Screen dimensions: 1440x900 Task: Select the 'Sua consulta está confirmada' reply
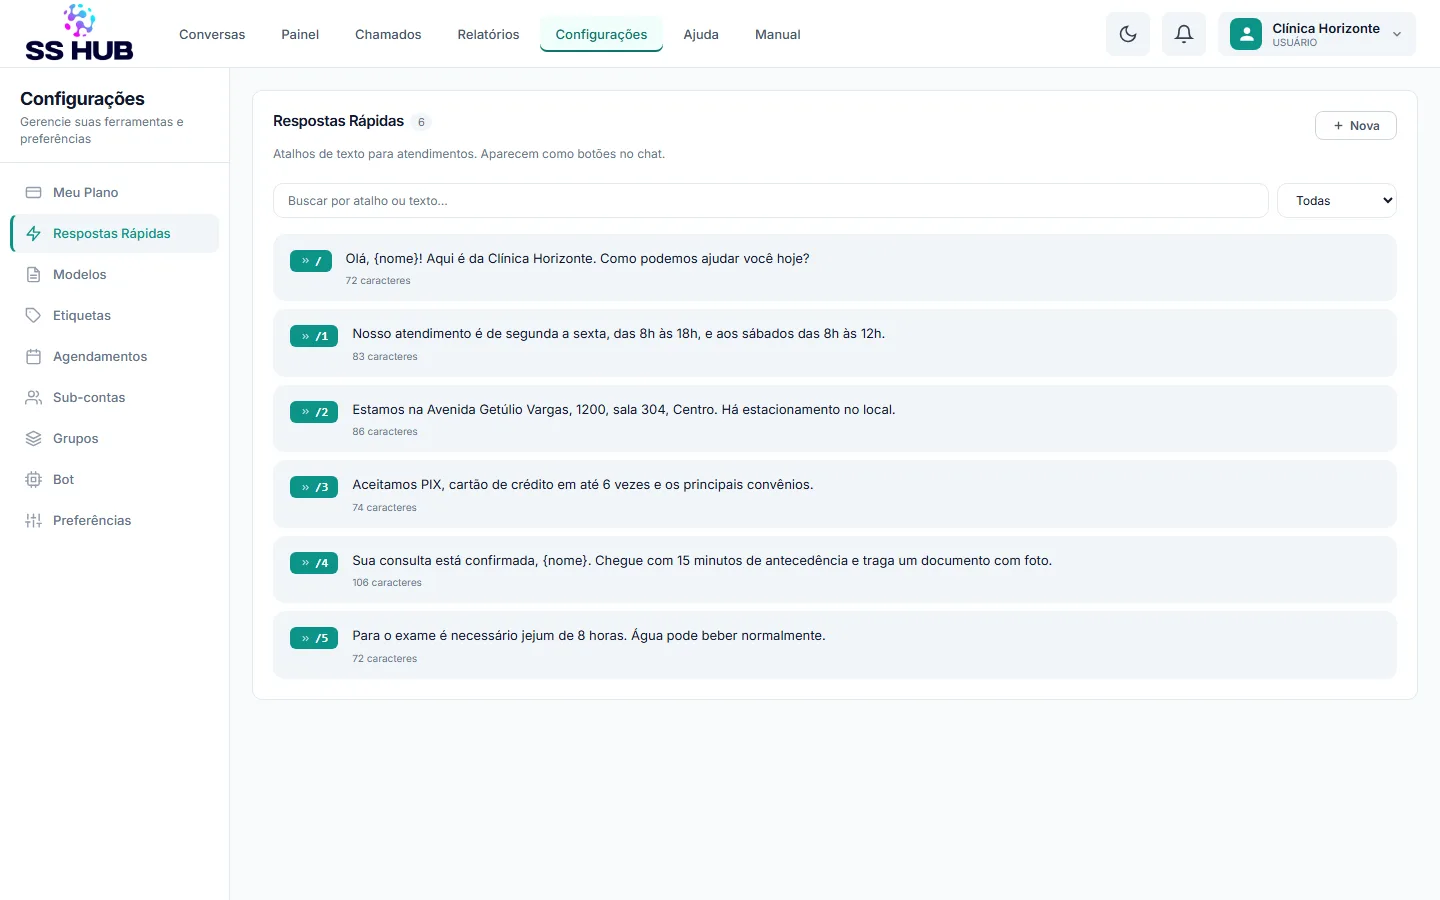702,560
